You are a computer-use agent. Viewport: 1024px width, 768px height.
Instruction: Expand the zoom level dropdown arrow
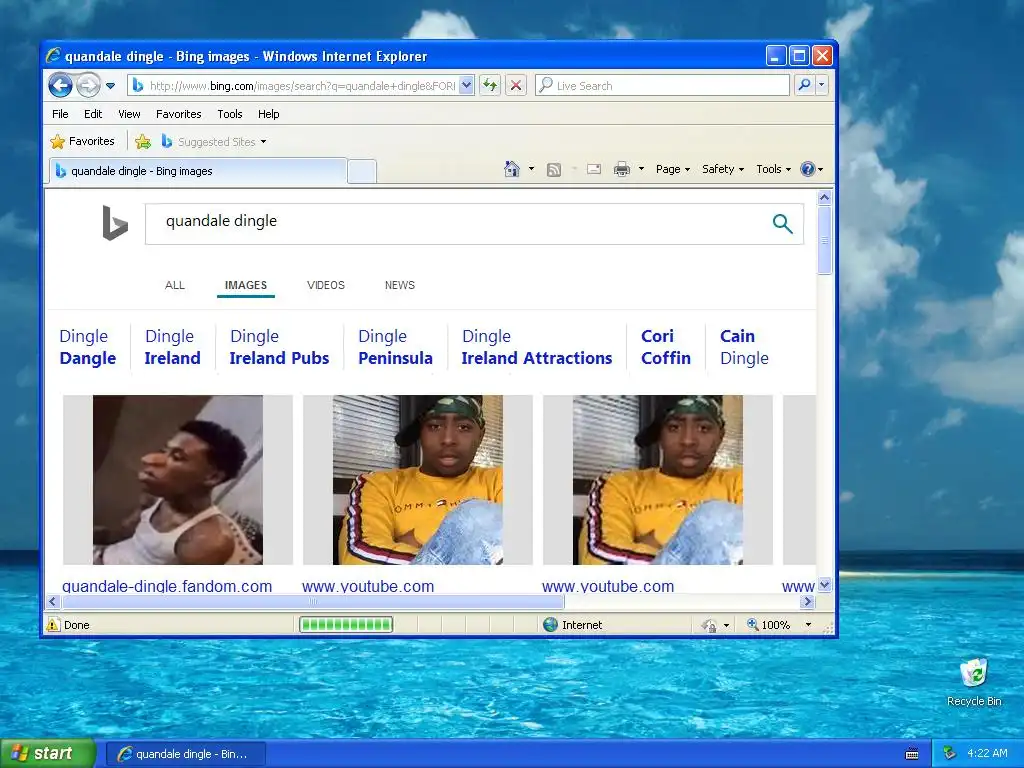(x=808, y=625)
